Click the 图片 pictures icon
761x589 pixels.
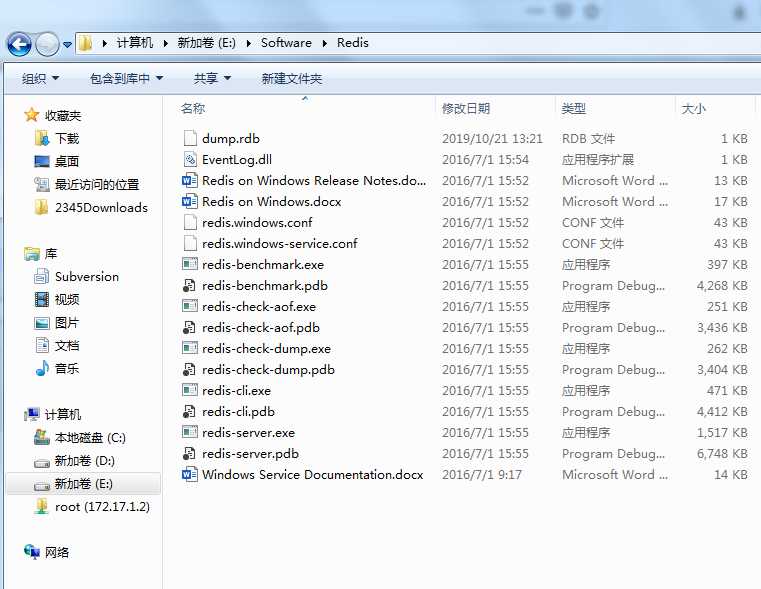tap(42, 323)
